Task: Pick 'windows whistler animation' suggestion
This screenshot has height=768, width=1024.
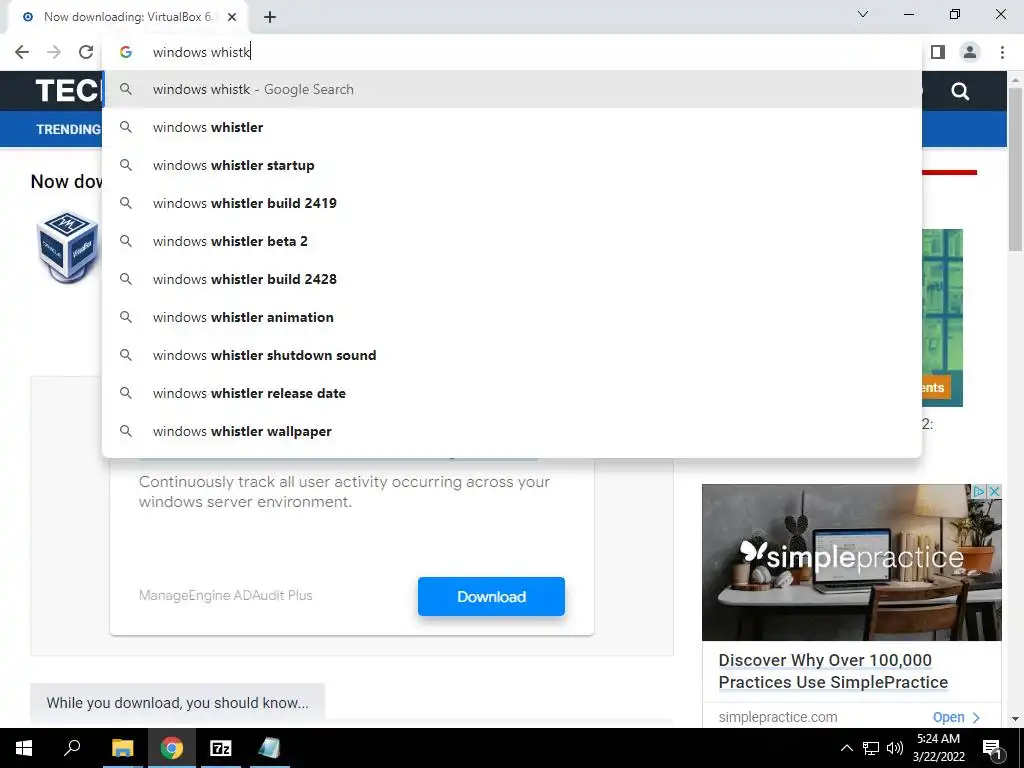Action: tap(512, 317)
